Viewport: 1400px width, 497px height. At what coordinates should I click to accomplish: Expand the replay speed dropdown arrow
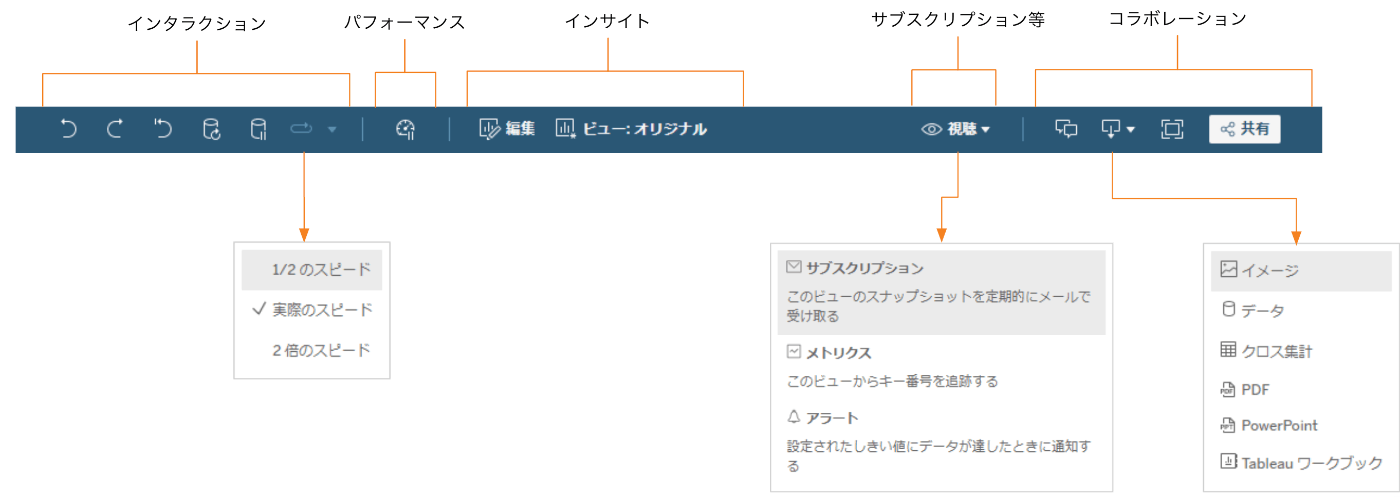click(332, 129)
